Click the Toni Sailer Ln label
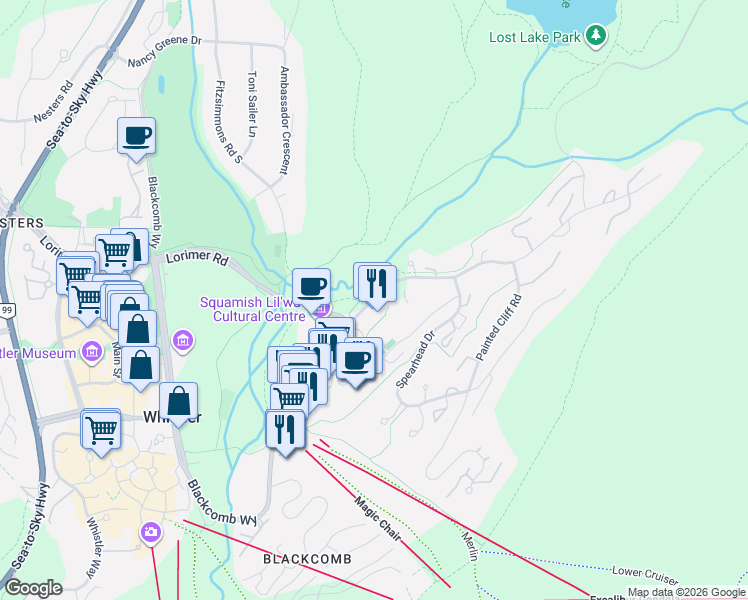This screenshot has width=748, height=600. [x=252, y=104]
